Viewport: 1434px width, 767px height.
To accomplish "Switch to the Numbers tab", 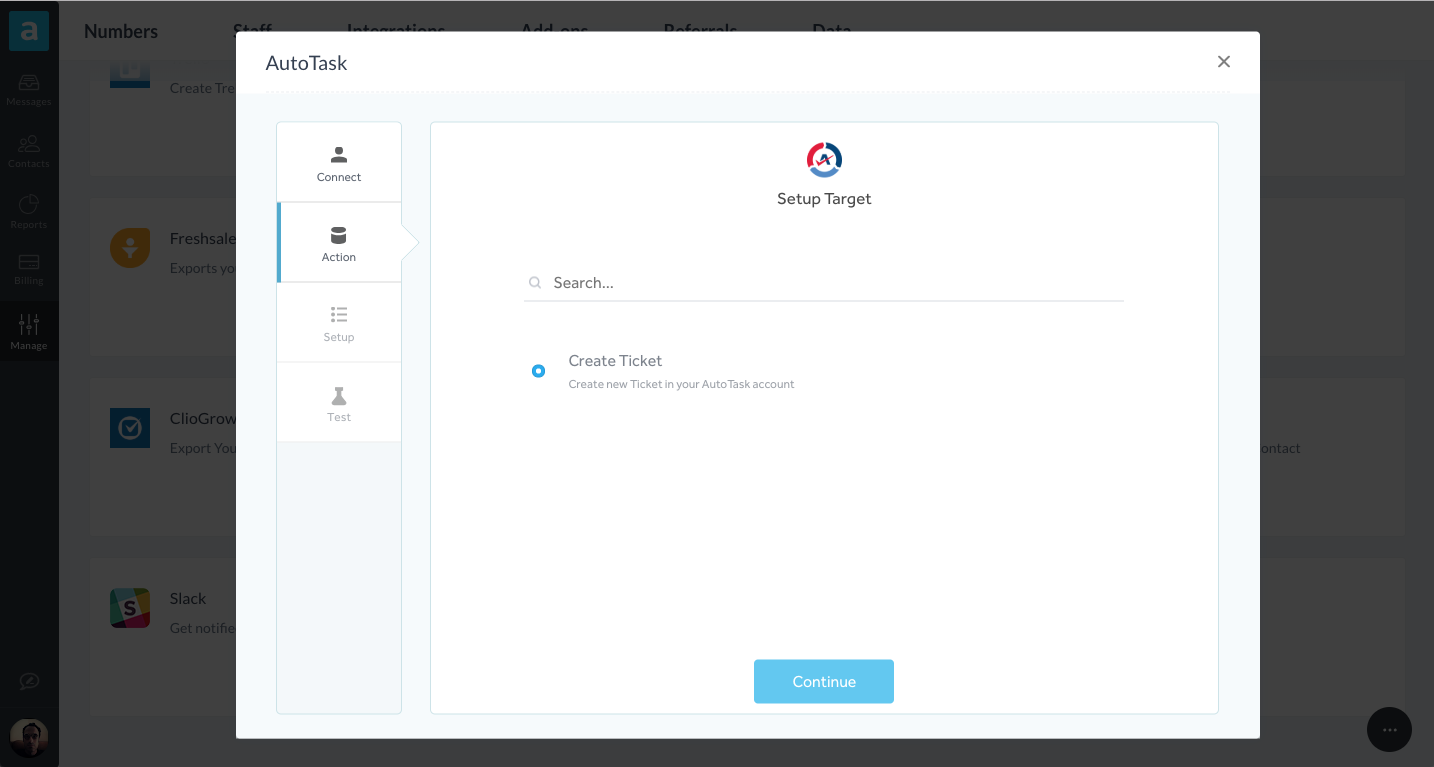I will (x=121, y=31).
